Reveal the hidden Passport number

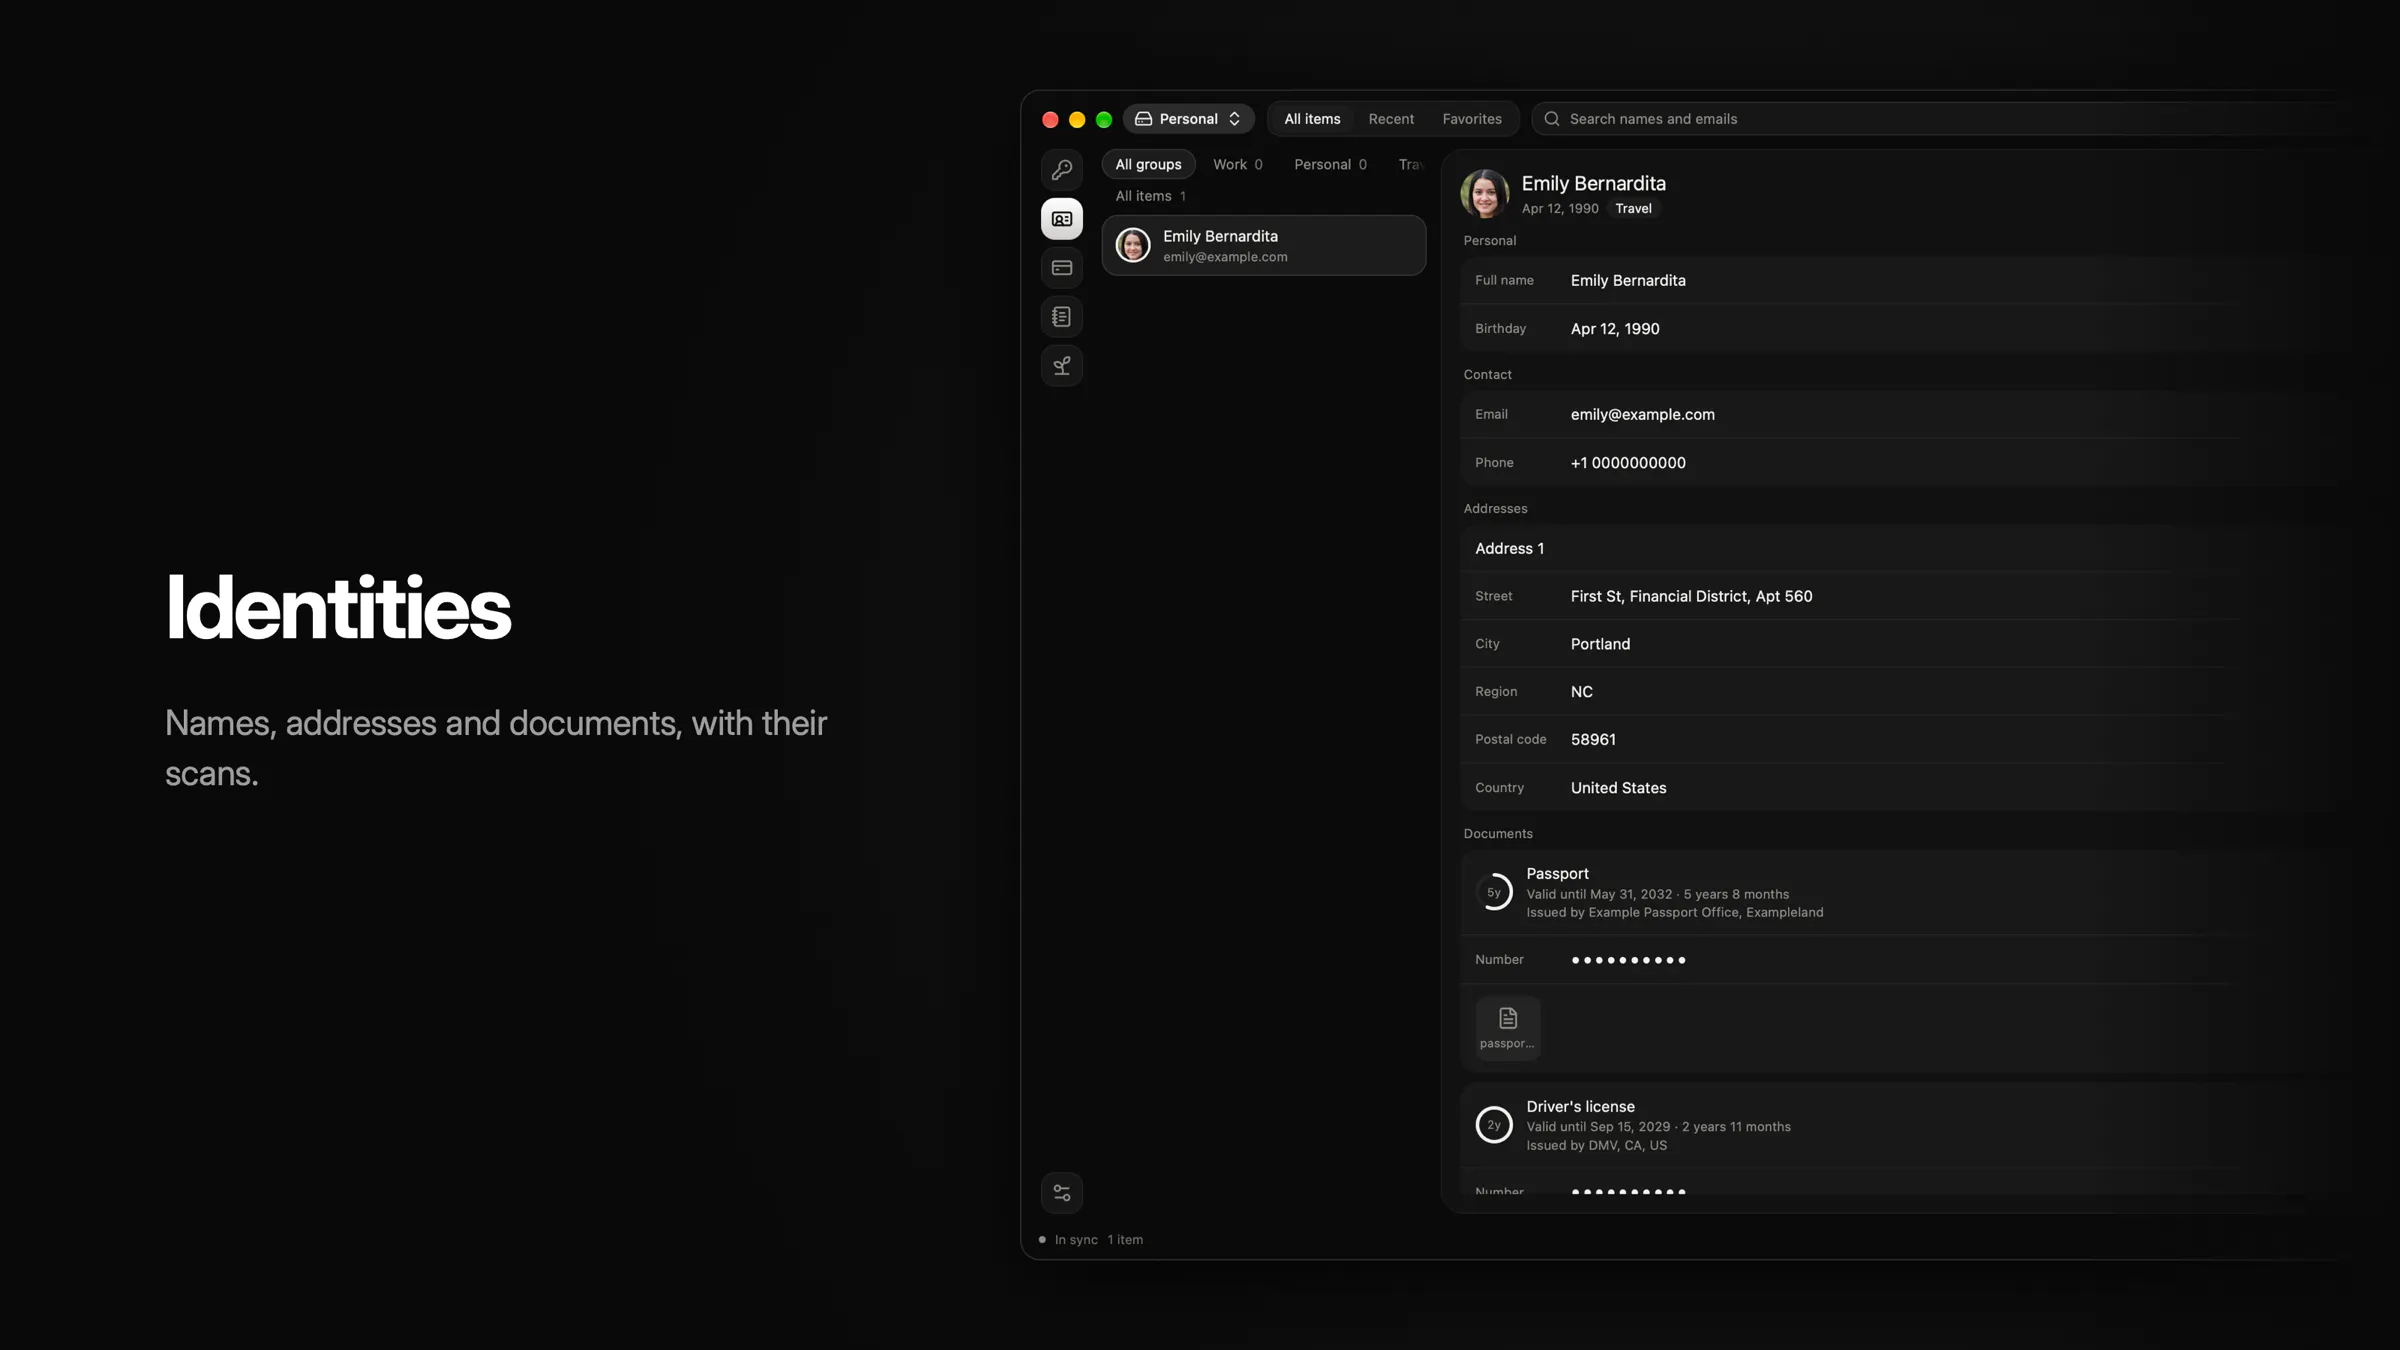click(x=1628, y=960)
